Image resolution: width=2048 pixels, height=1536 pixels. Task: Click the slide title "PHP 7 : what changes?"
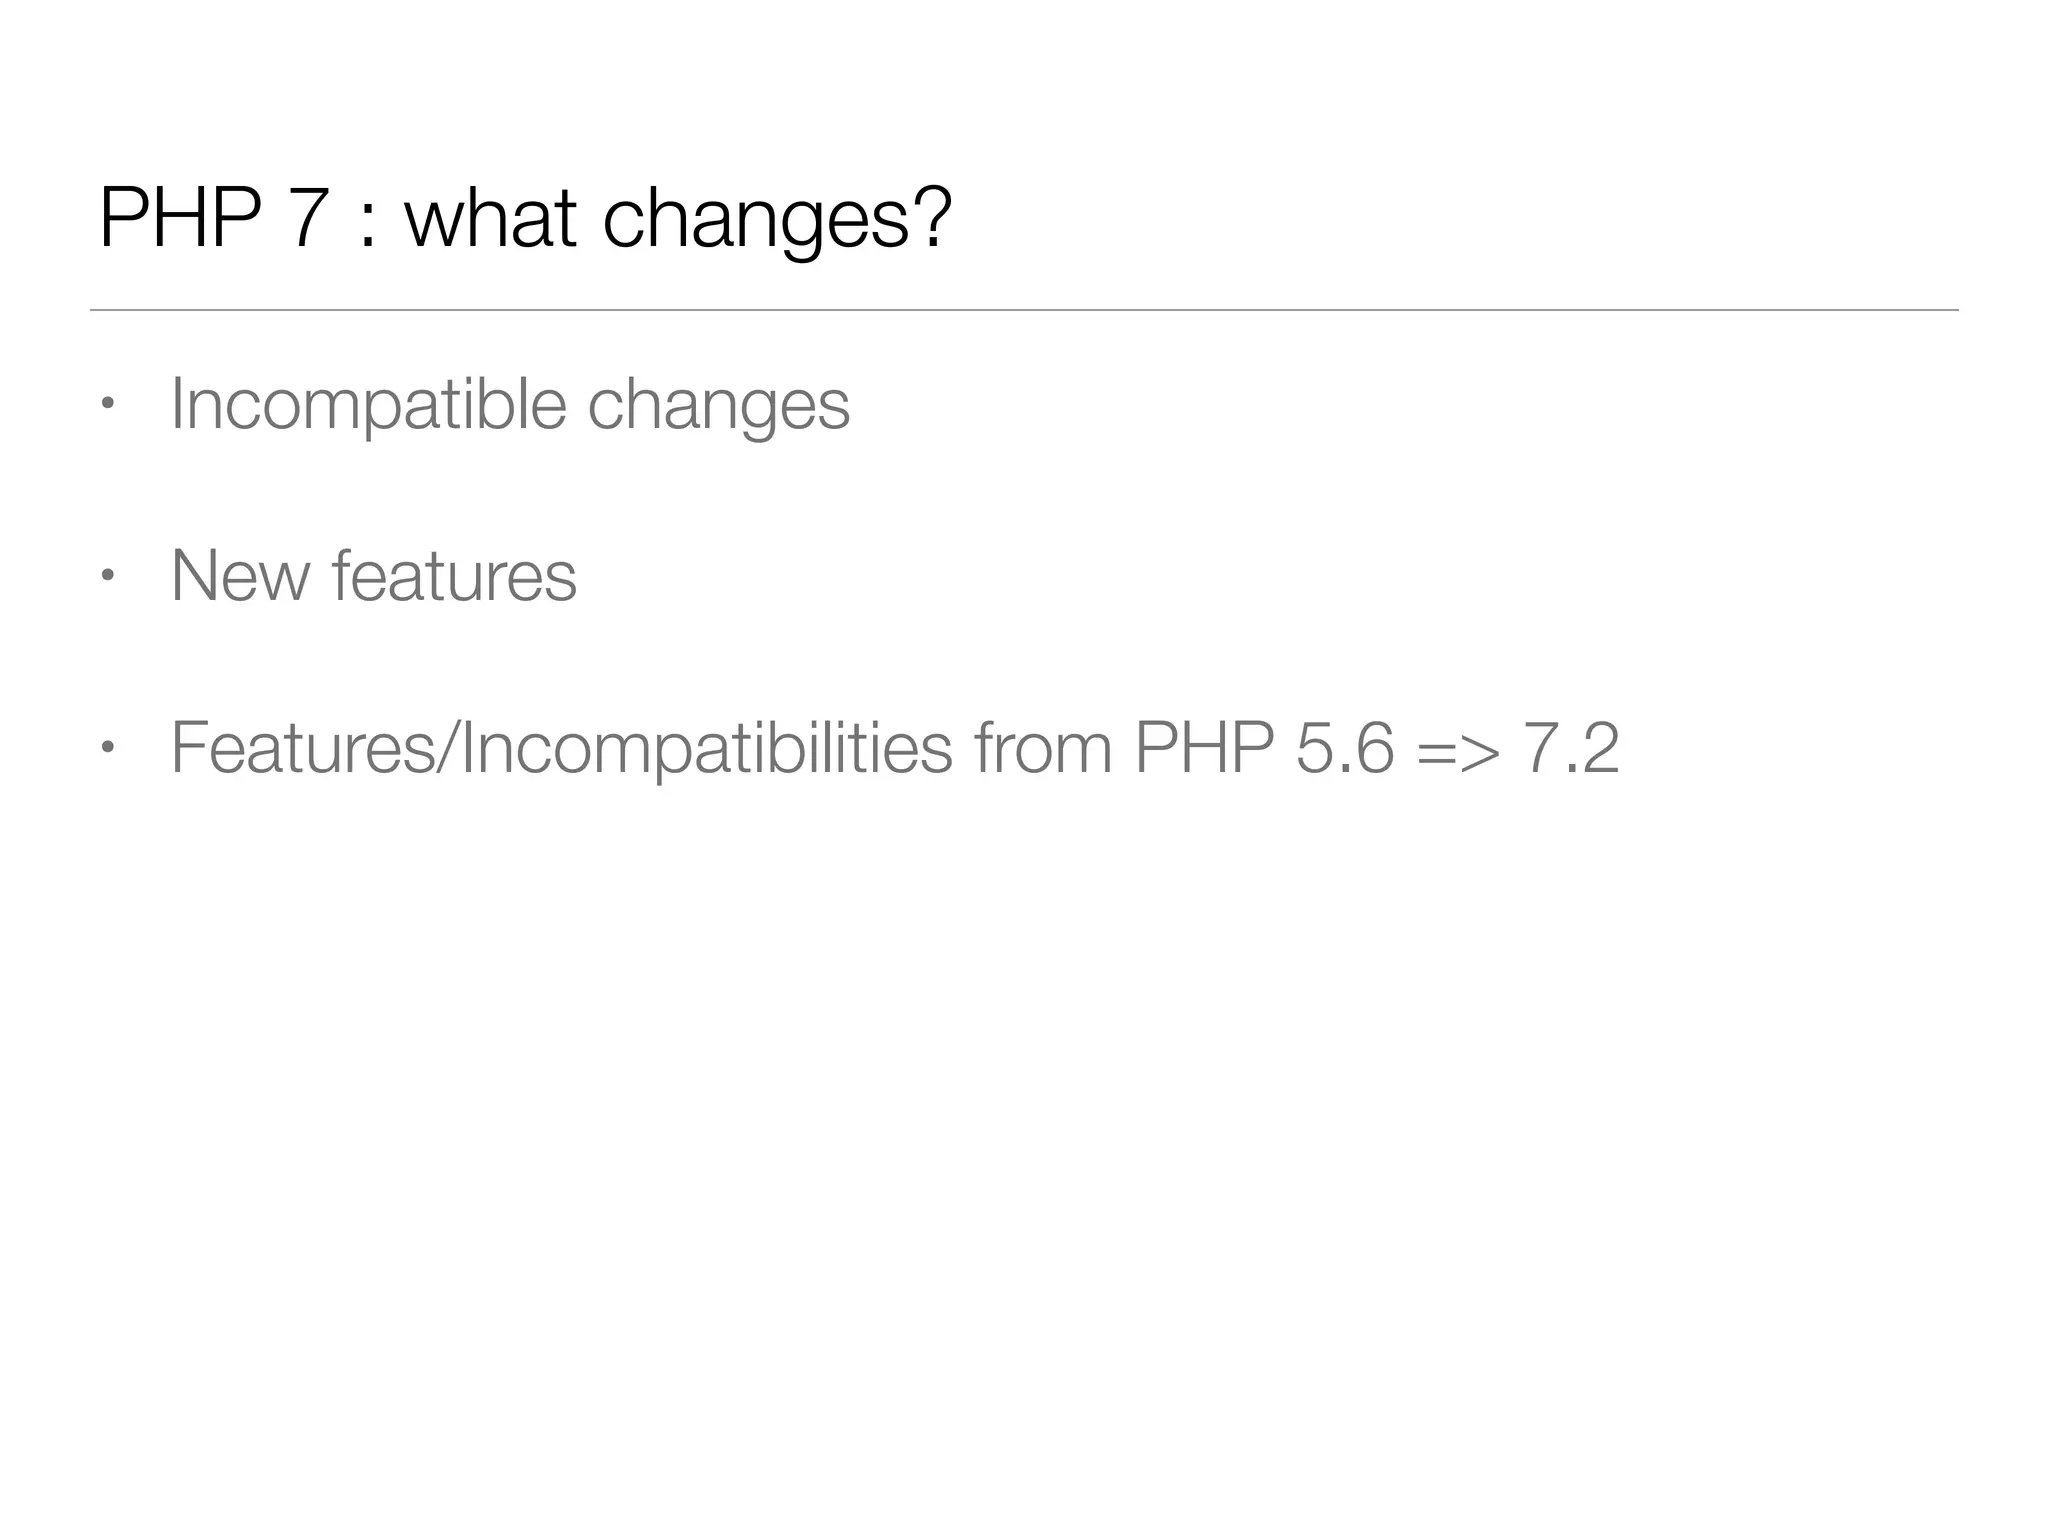click(x=525, y=218)
